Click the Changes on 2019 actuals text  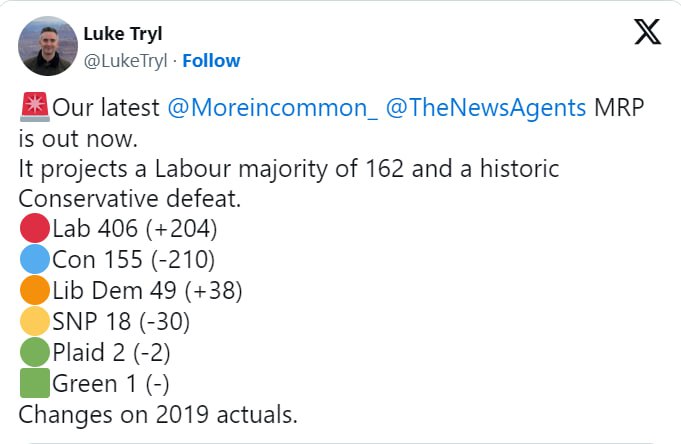tap(158, 413)
